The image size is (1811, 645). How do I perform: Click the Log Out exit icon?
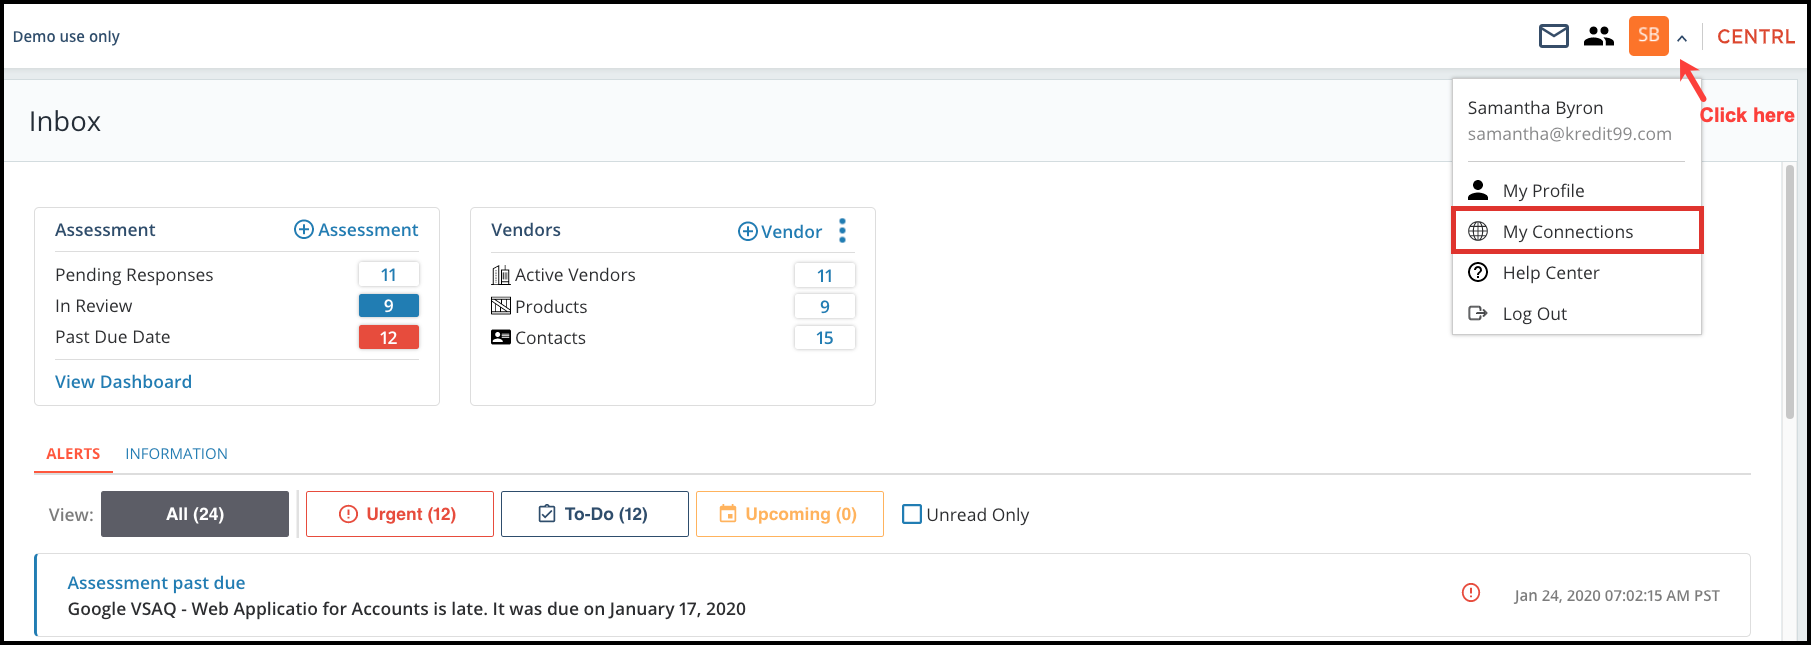pos(1478,314)
